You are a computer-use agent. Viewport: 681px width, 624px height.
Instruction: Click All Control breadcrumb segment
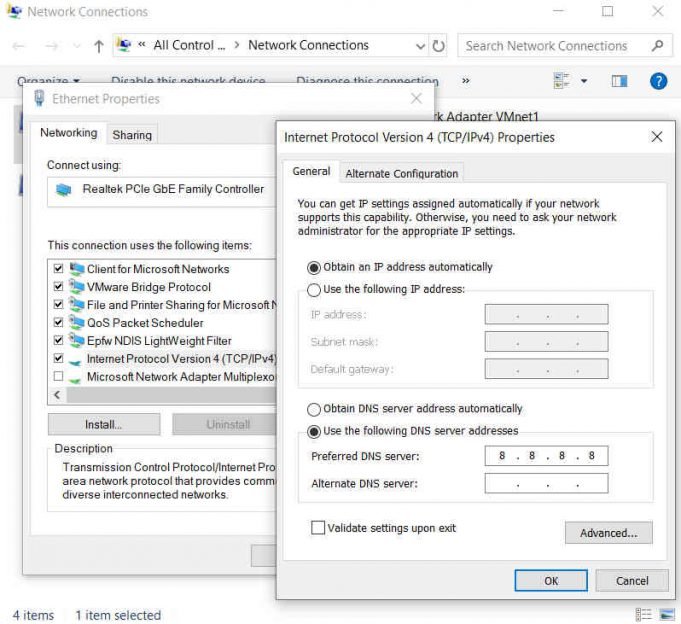click(x=189, y=45)
